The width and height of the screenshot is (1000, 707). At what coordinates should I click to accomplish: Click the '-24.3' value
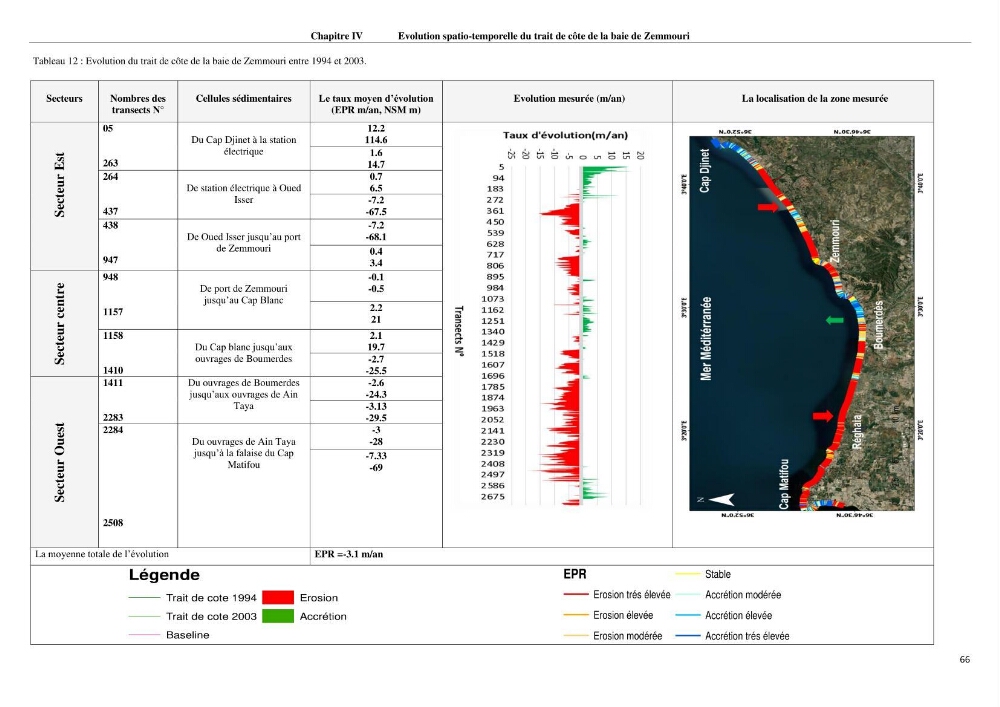tap(376, 395)
